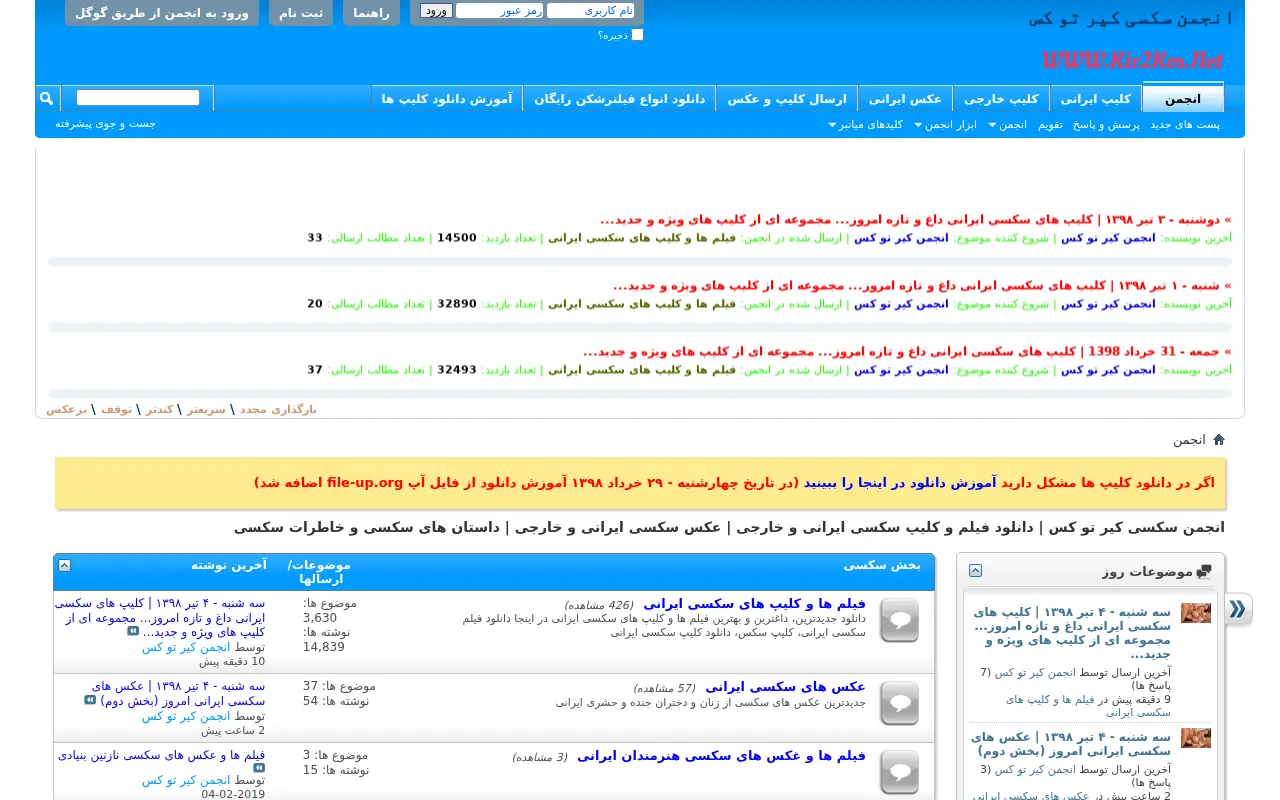
Task: Open the تقویم calendar link
Action: pyautogui.click(x=1050, y=125)
